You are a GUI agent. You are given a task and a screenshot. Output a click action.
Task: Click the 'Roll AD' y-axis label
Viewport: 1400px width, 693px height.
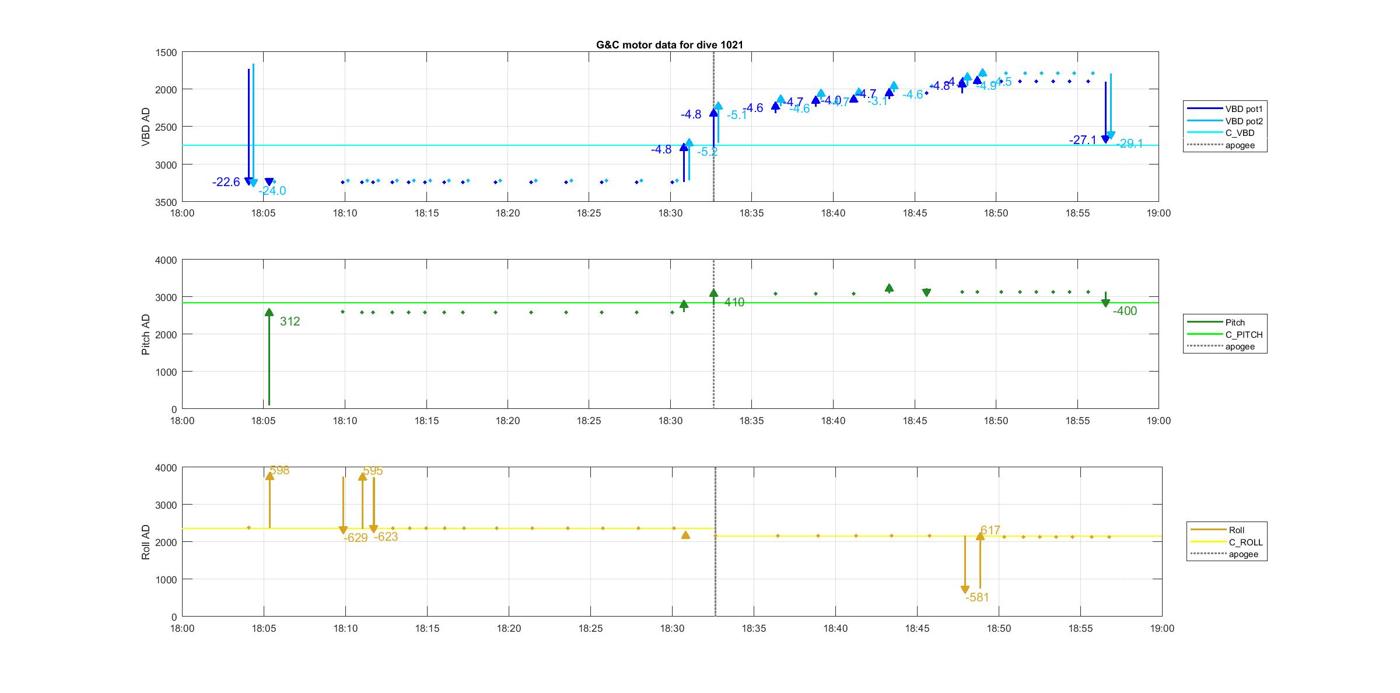tap(146, 541)
